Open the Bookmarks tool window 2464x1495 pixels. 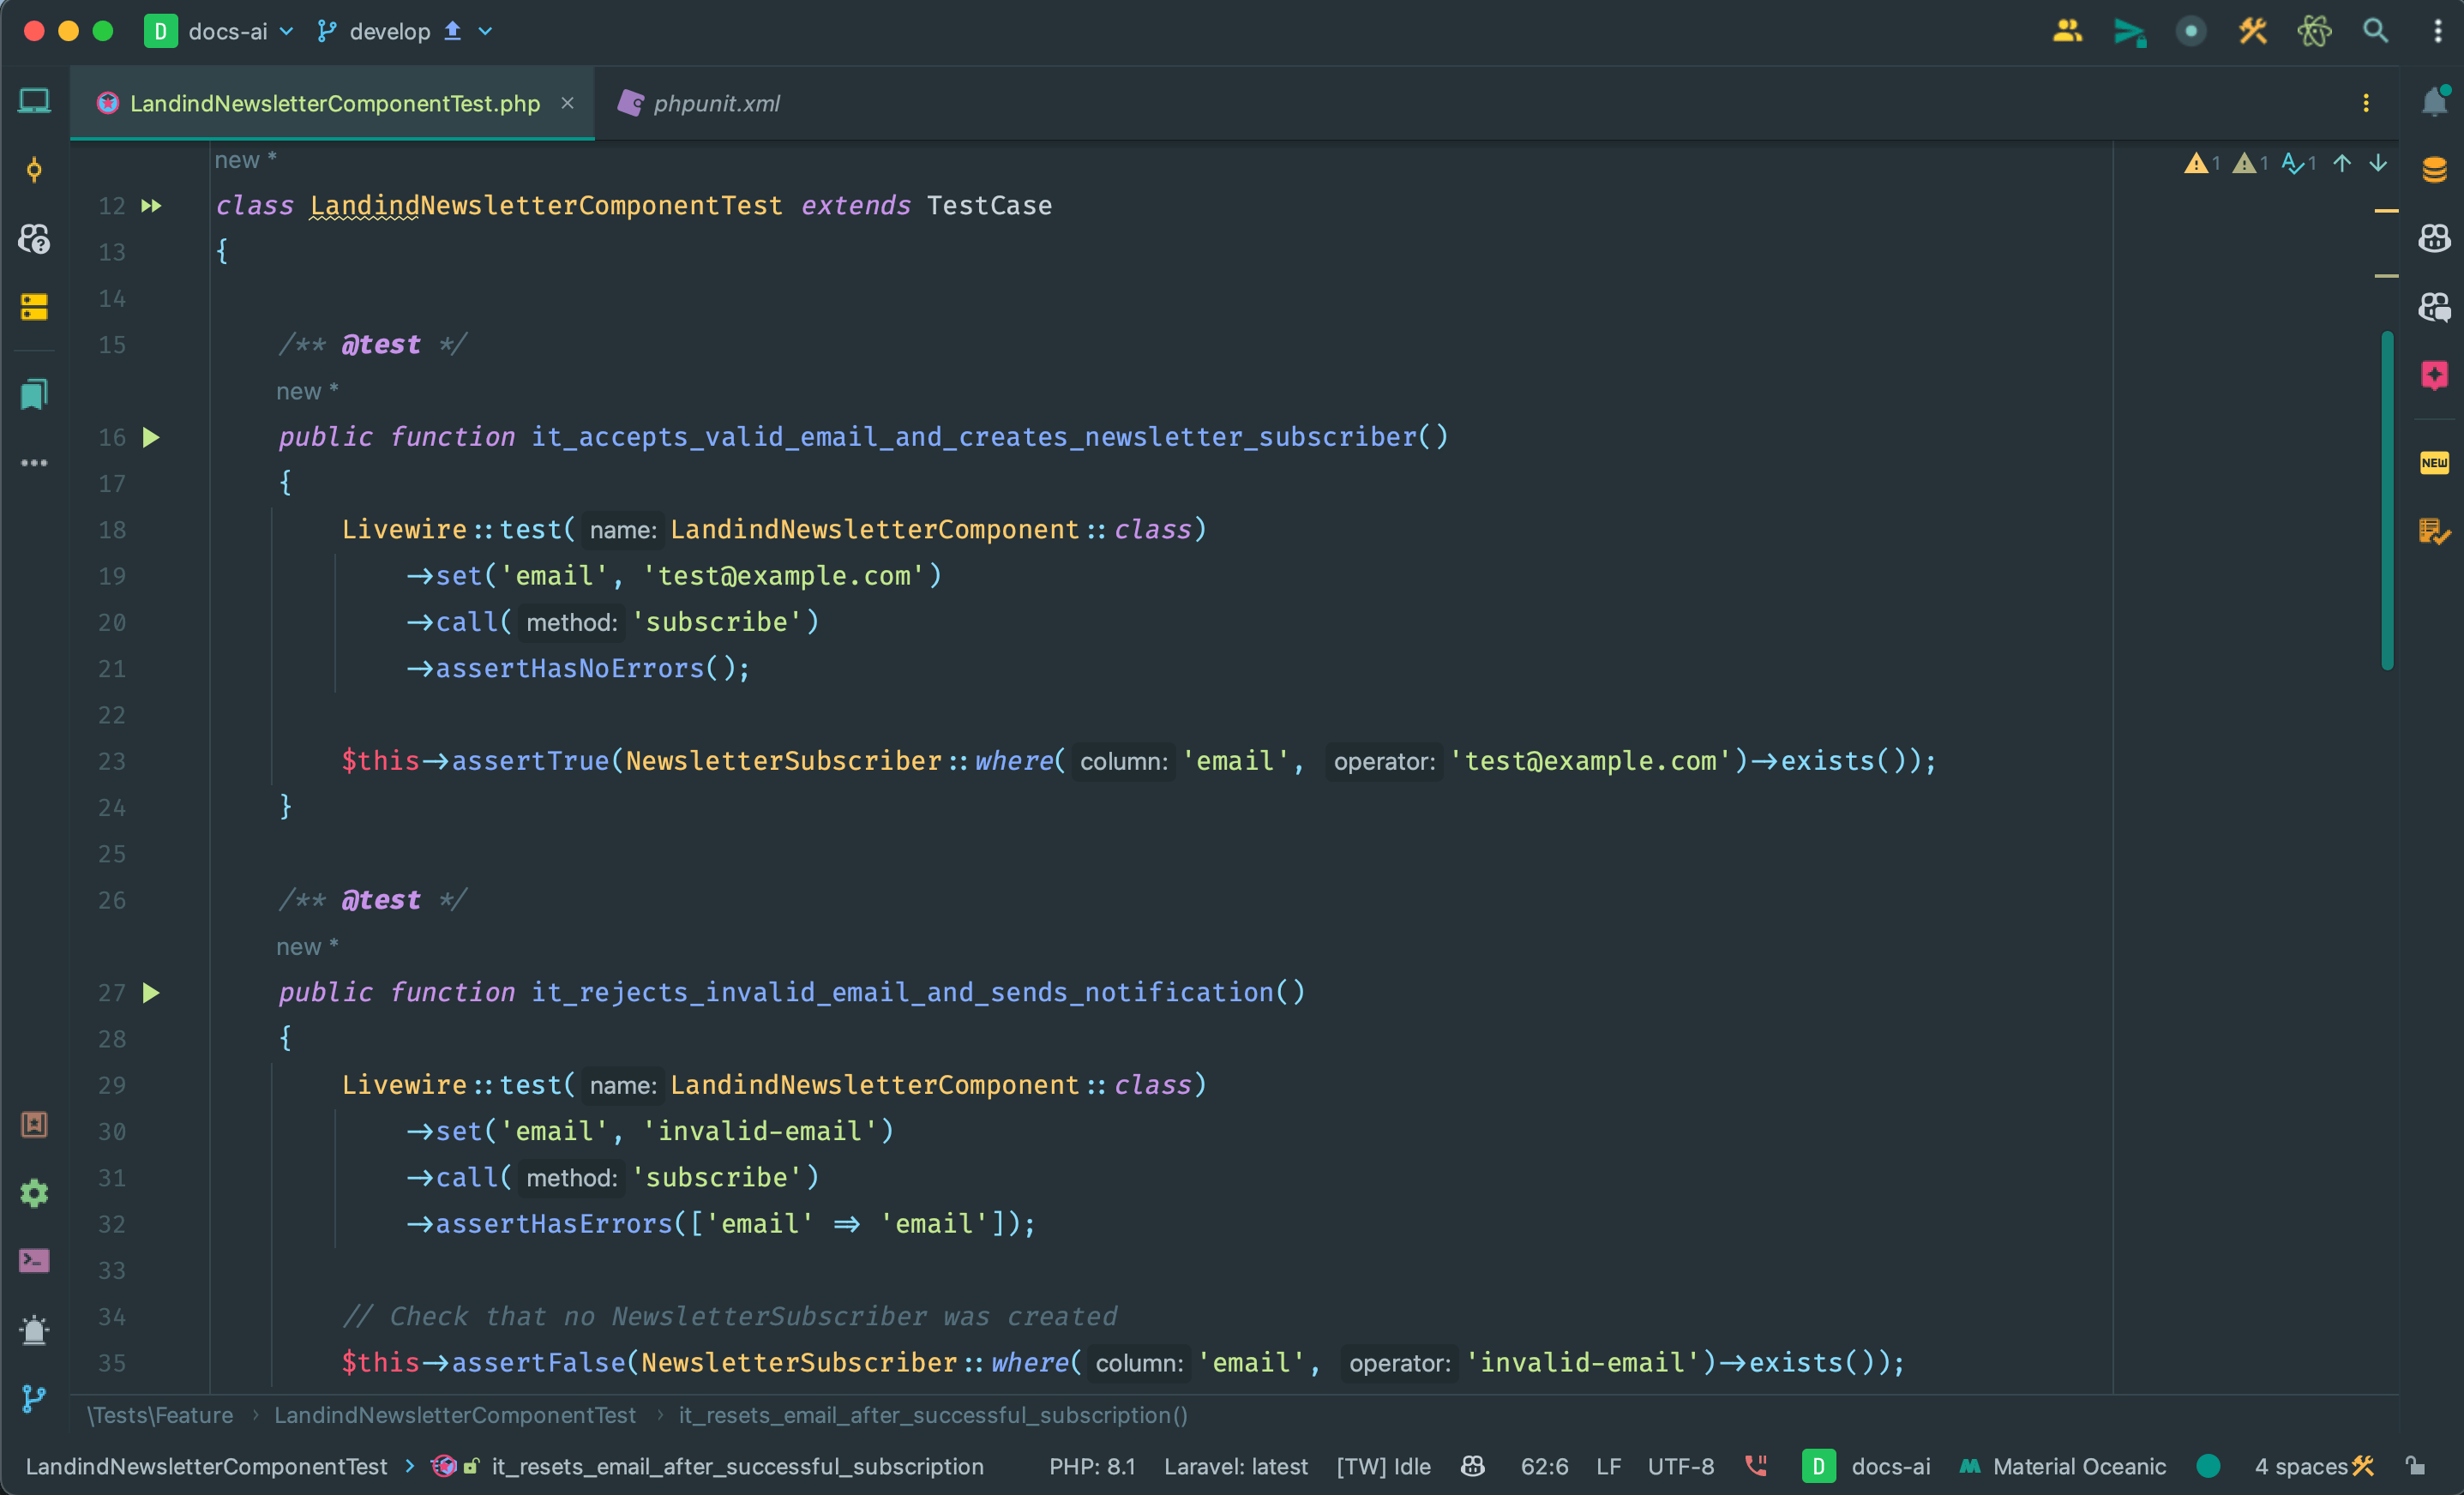click(34, 394)
